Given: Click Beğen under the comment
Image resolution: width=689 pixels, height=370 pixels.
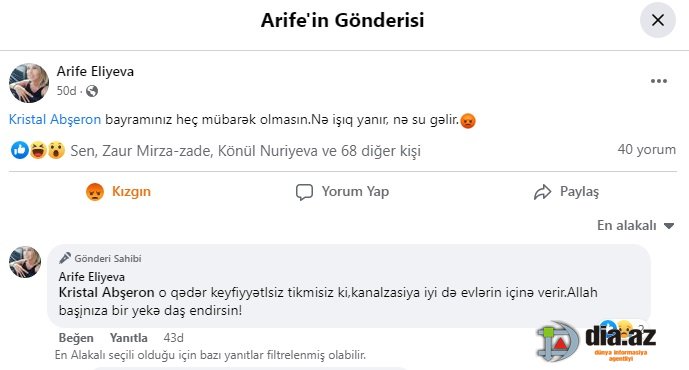Looking at the screenshot, I should coord(76,338).
